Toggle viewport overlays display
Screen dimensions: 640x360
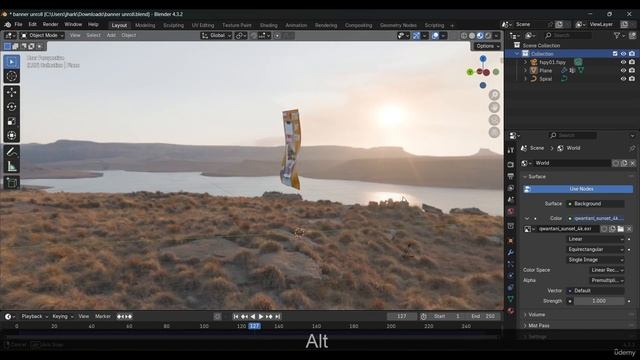(435, 36)
